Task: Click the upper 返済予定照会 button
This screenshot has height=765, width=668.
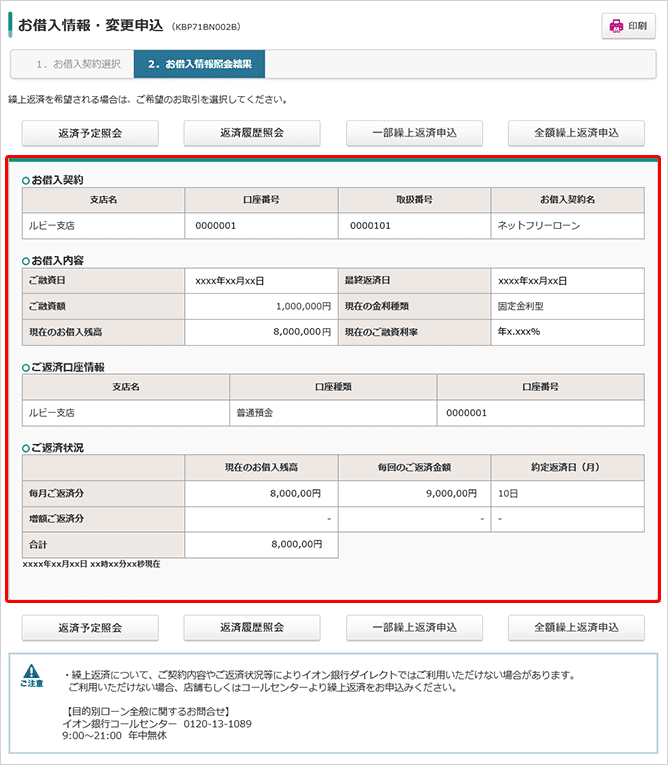Action: pyautogui.click(x=90, y=133)
